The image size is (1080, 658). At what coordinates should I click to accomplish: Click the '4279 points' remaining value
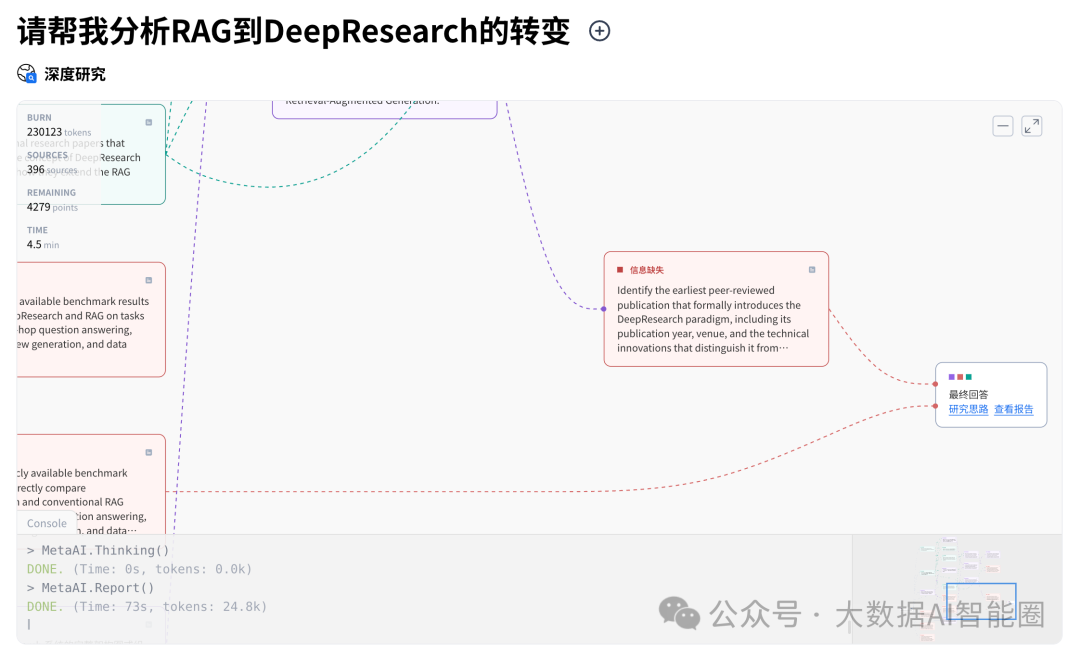(52, 207)
